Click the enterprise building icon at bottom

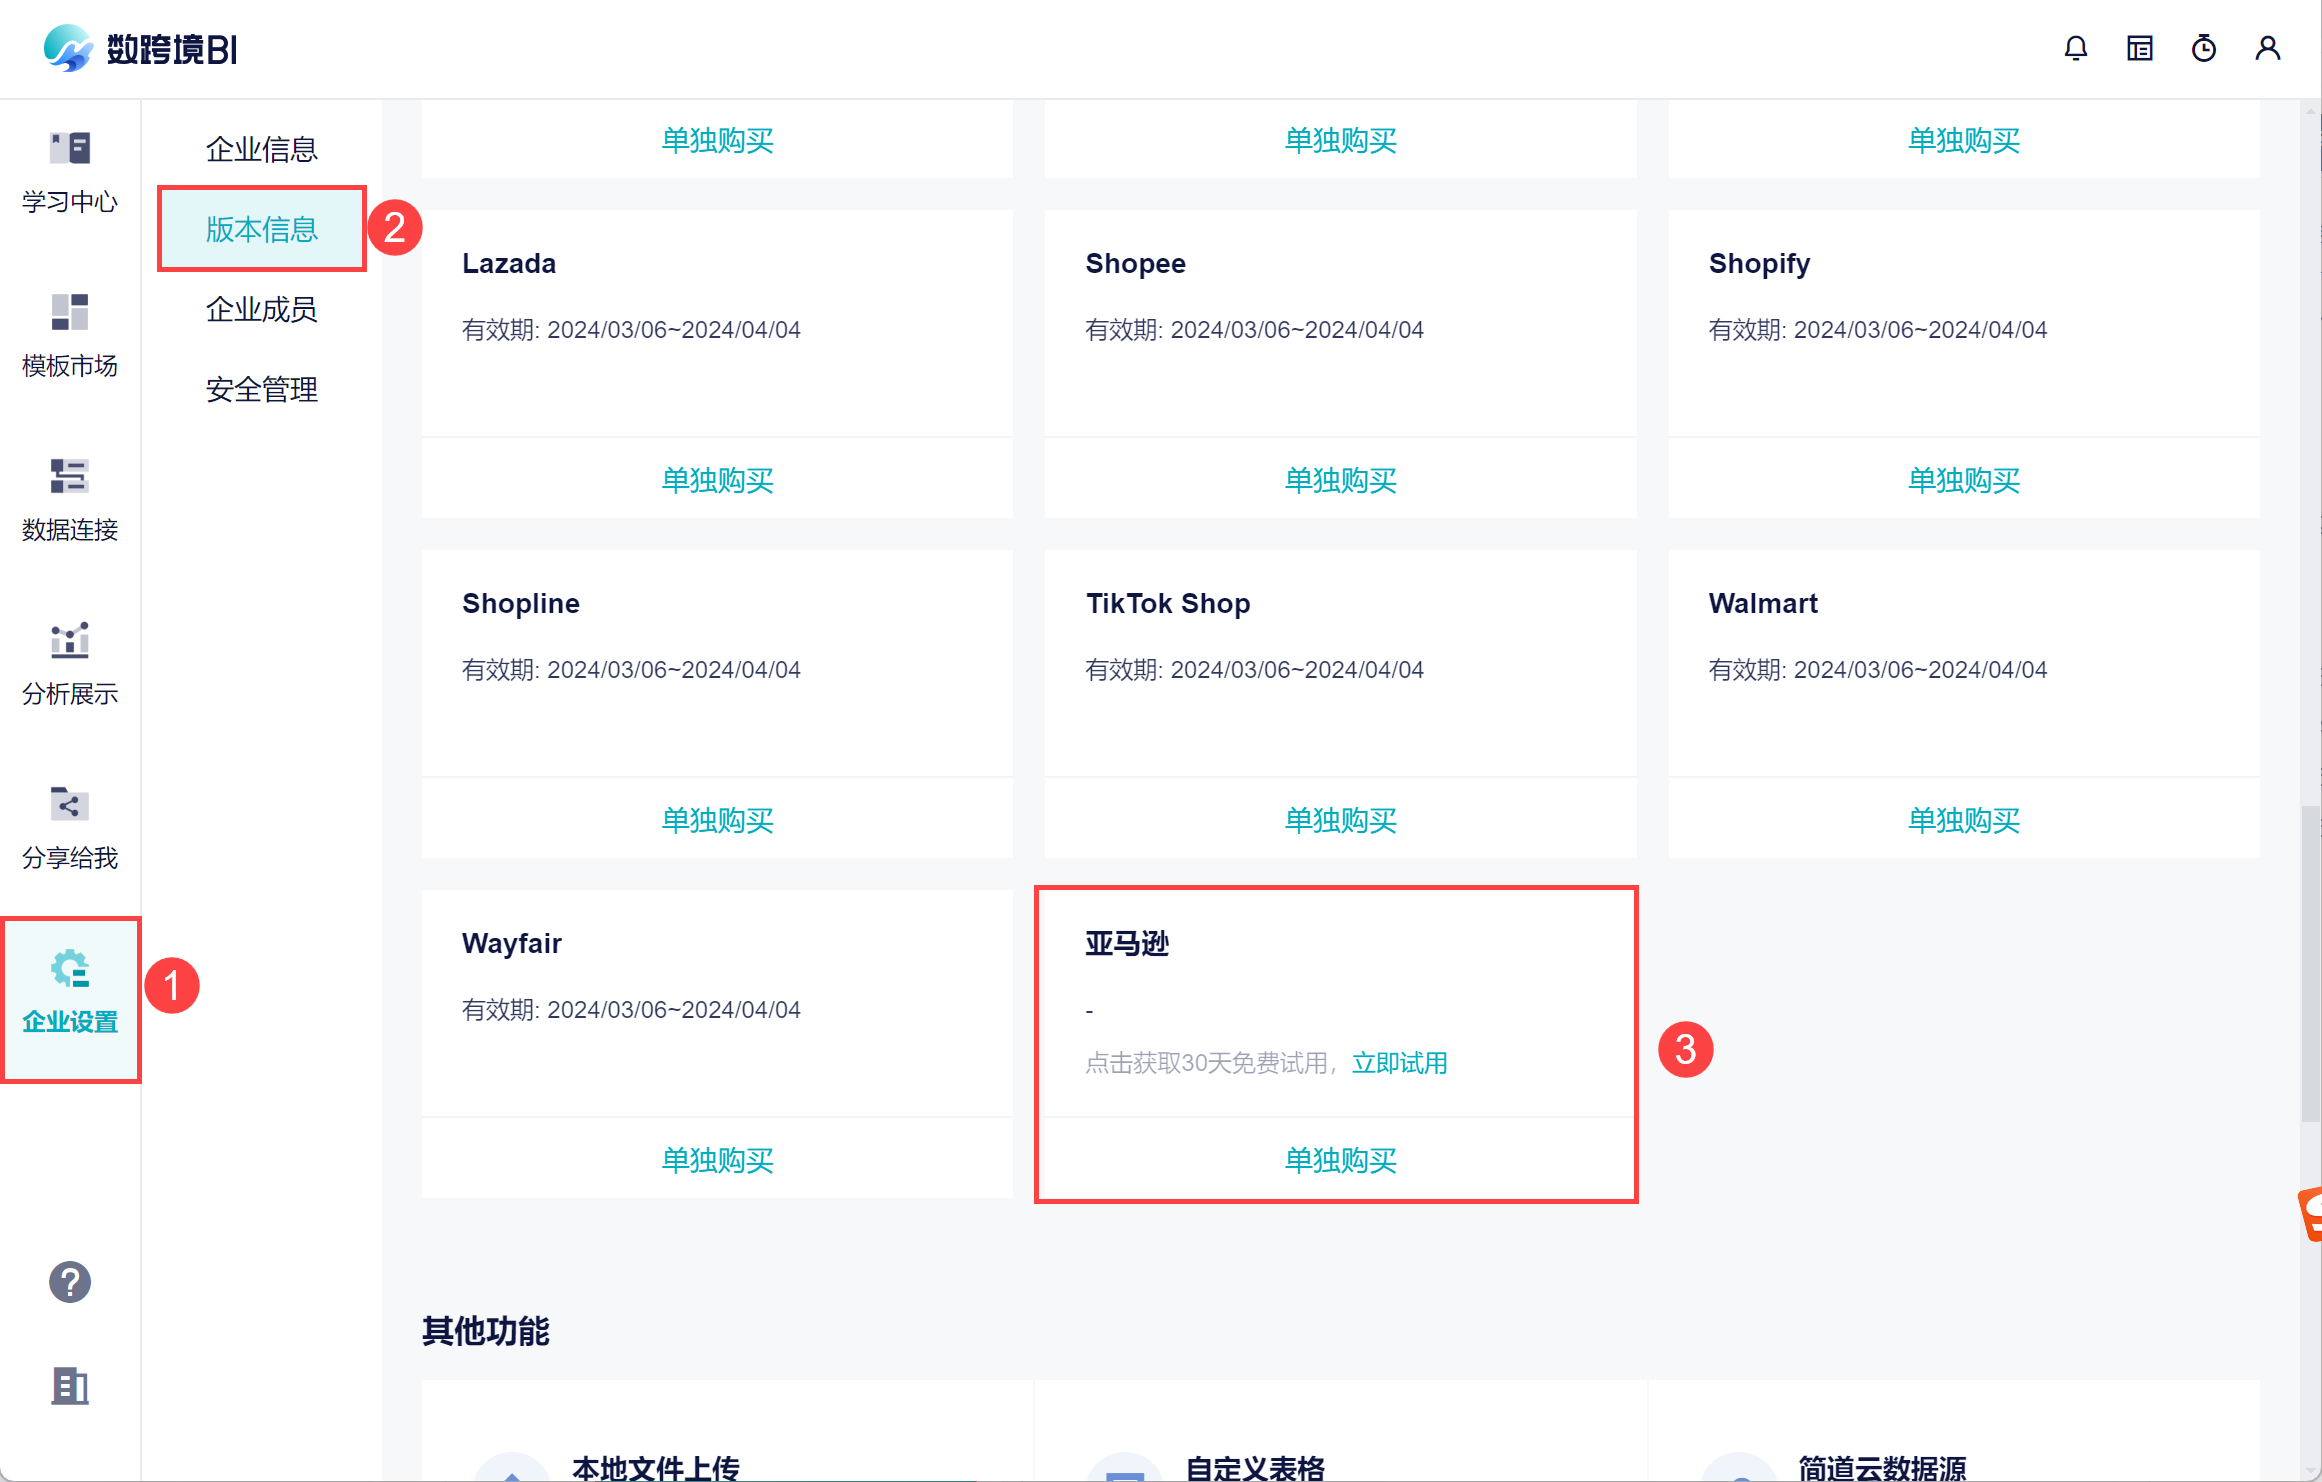70,1386
